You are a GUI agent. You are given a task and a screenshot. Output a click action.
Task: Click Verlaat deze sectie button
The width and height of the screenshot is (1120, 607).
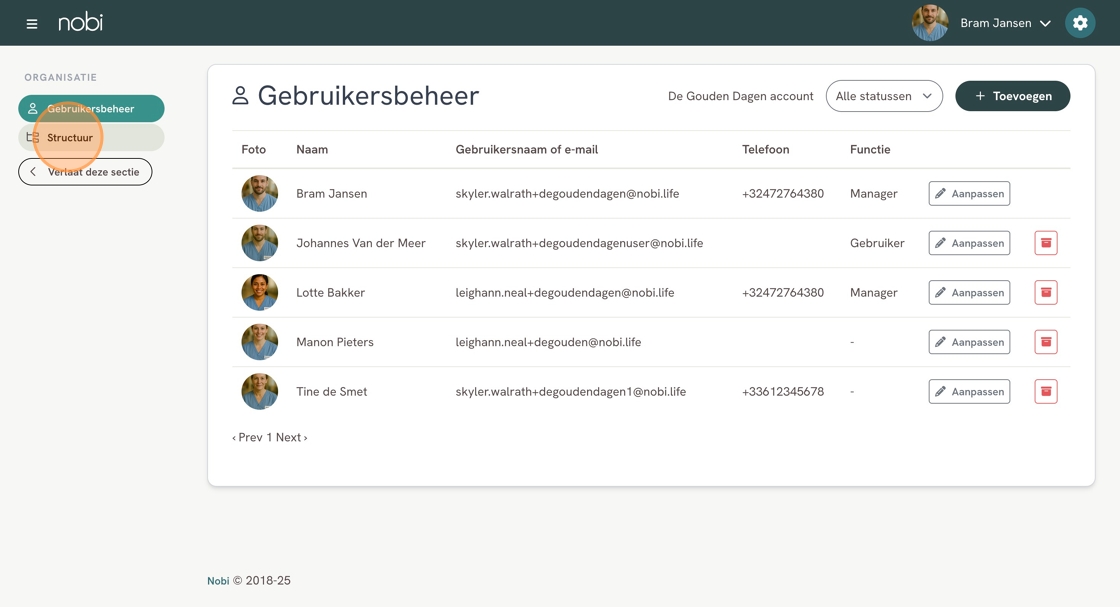tap(85, 171)
